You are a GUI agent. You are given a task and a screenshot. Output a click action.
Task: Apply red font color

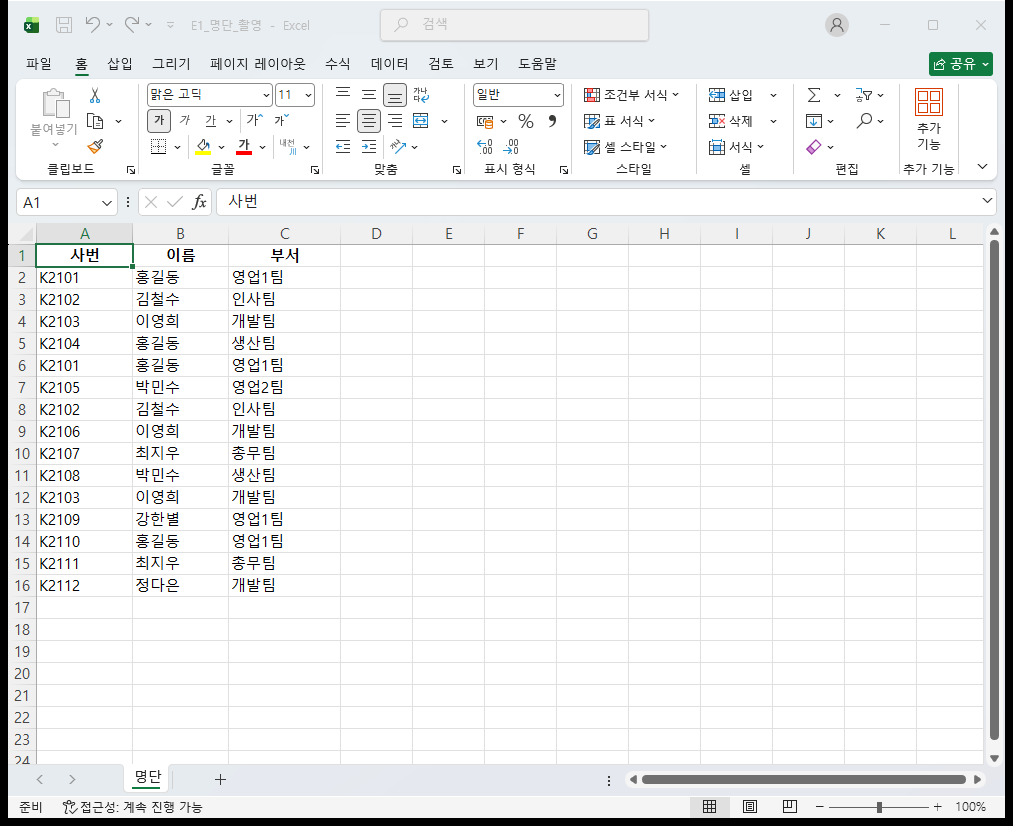pos(244,147)
